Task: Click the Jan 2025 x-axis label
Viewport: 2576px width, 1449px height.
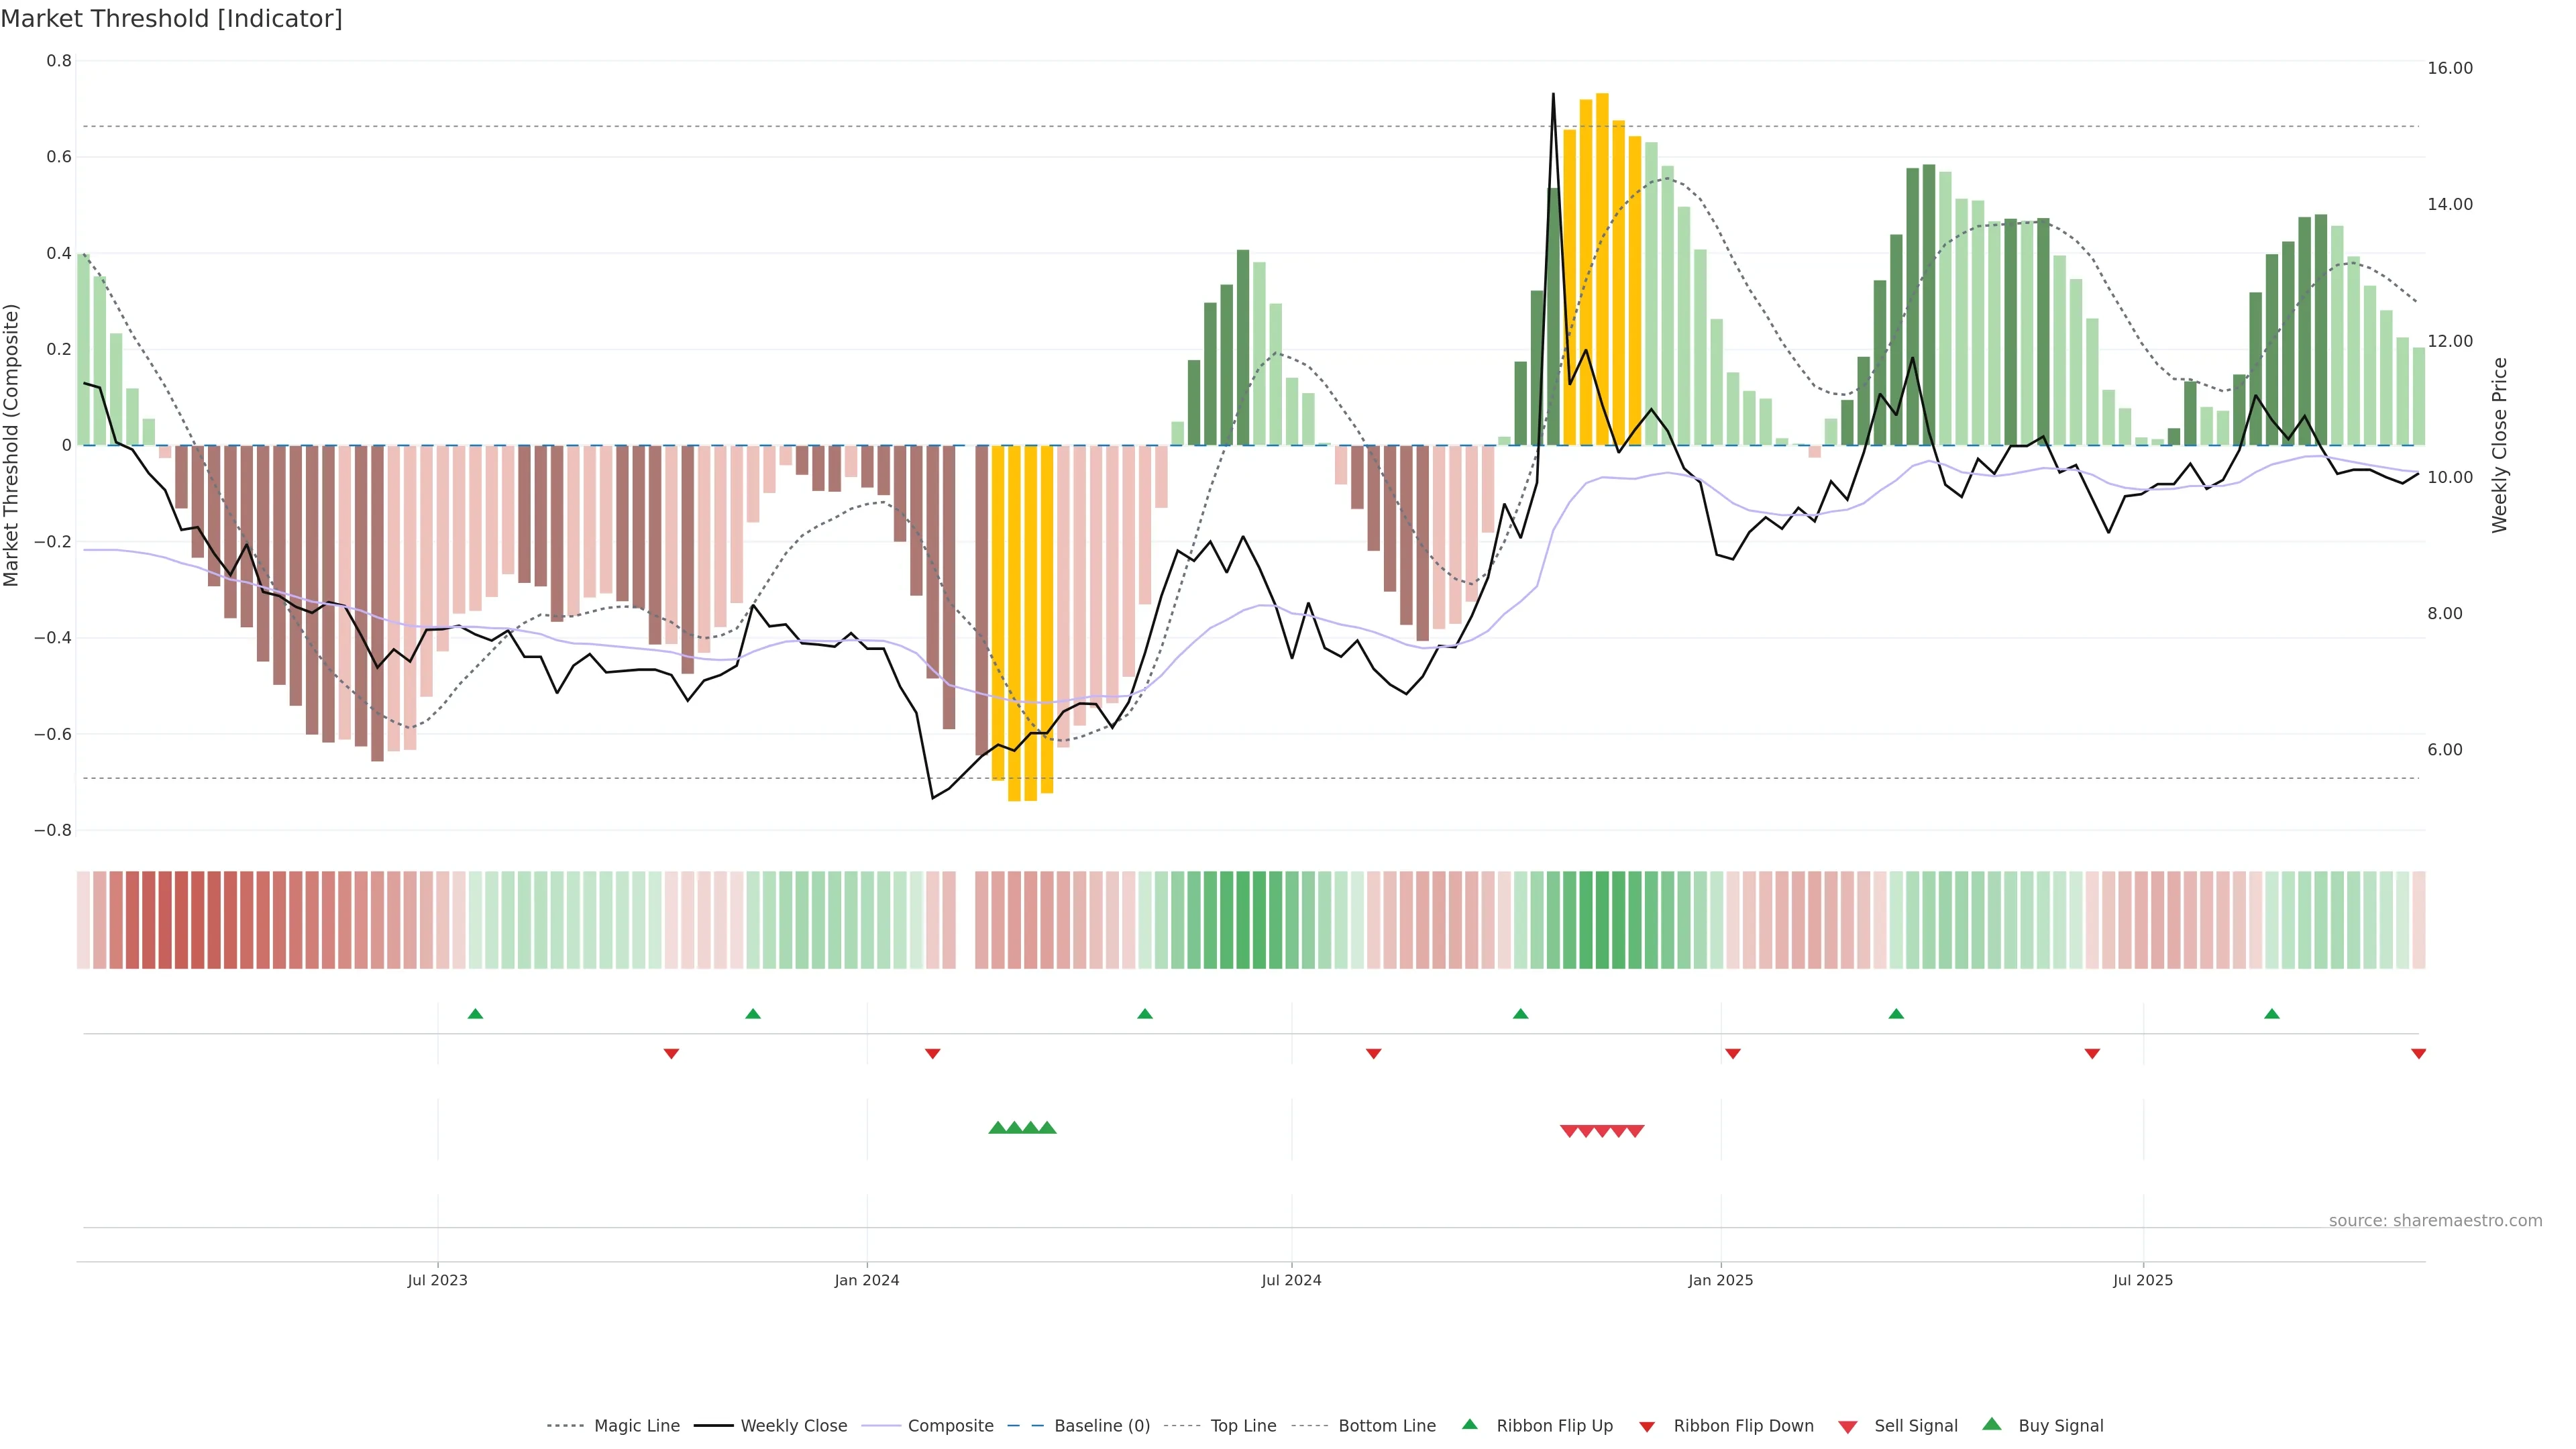Action: pos(1720,1280)
